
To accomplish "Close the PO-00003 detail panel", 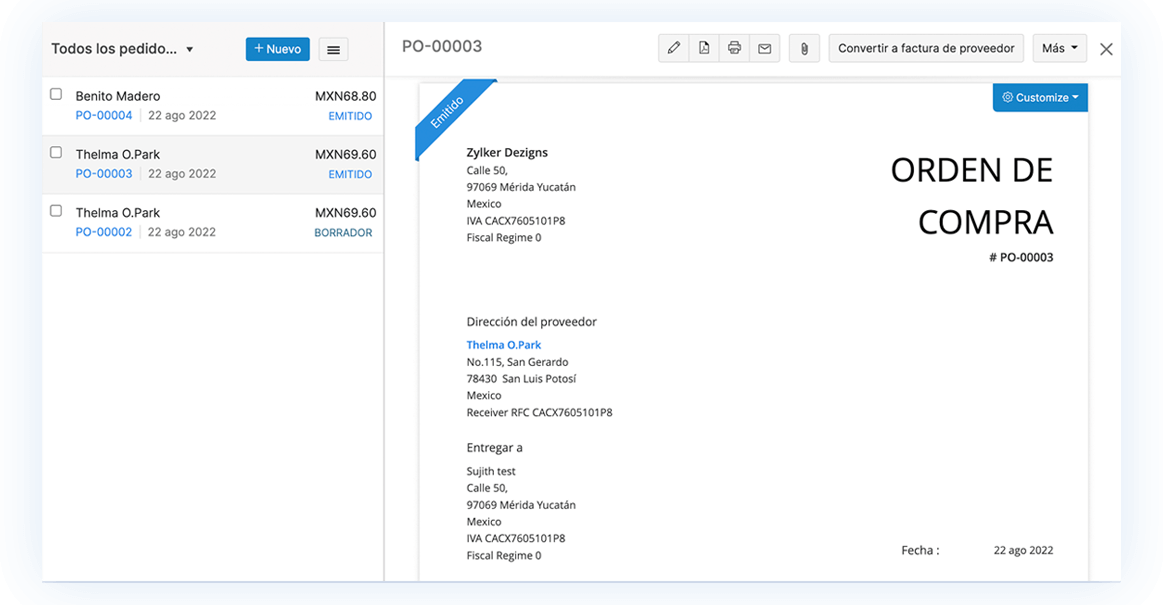I will (1106, 48).
